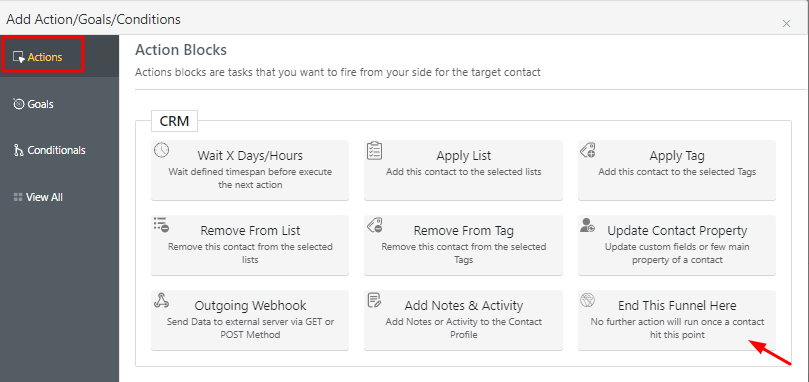
Task: Click the tag-plus icon on Apply Tag
Action: (x=588, y=150)
